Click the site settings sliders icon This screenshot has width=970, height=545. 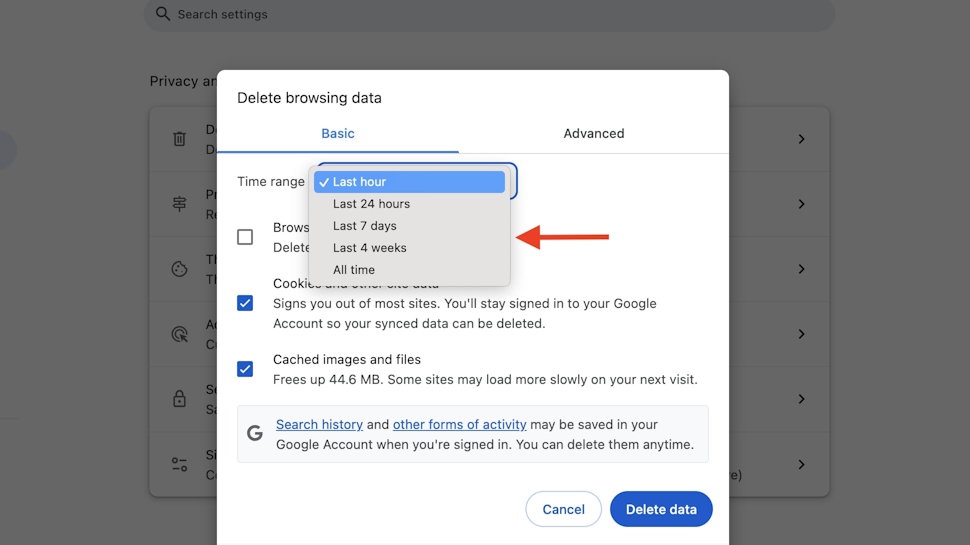[x=179, y=464]
